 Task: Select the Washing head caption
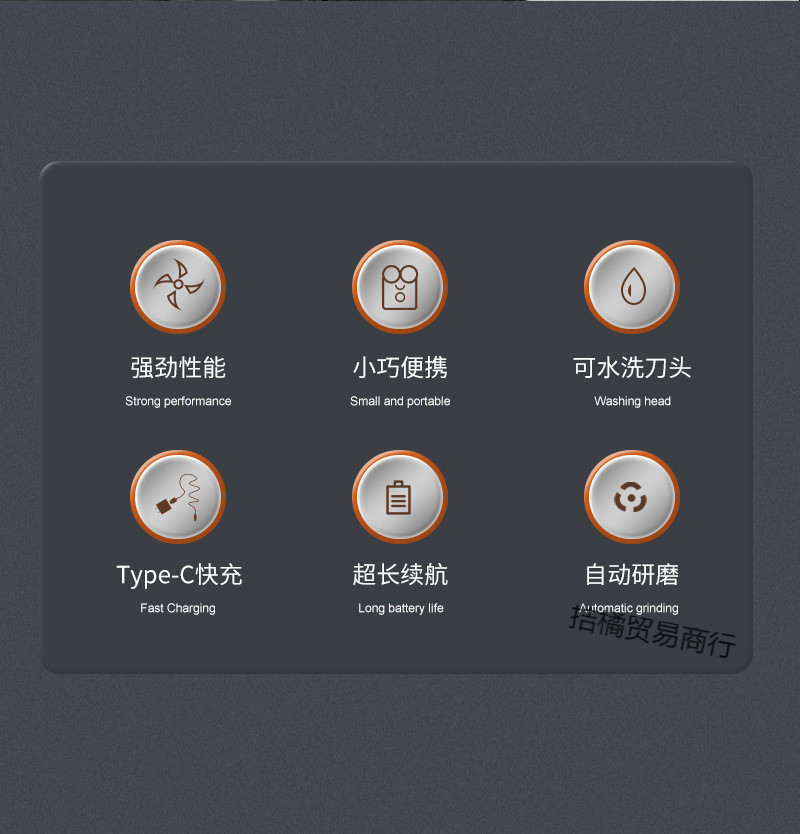click(632, 401)
